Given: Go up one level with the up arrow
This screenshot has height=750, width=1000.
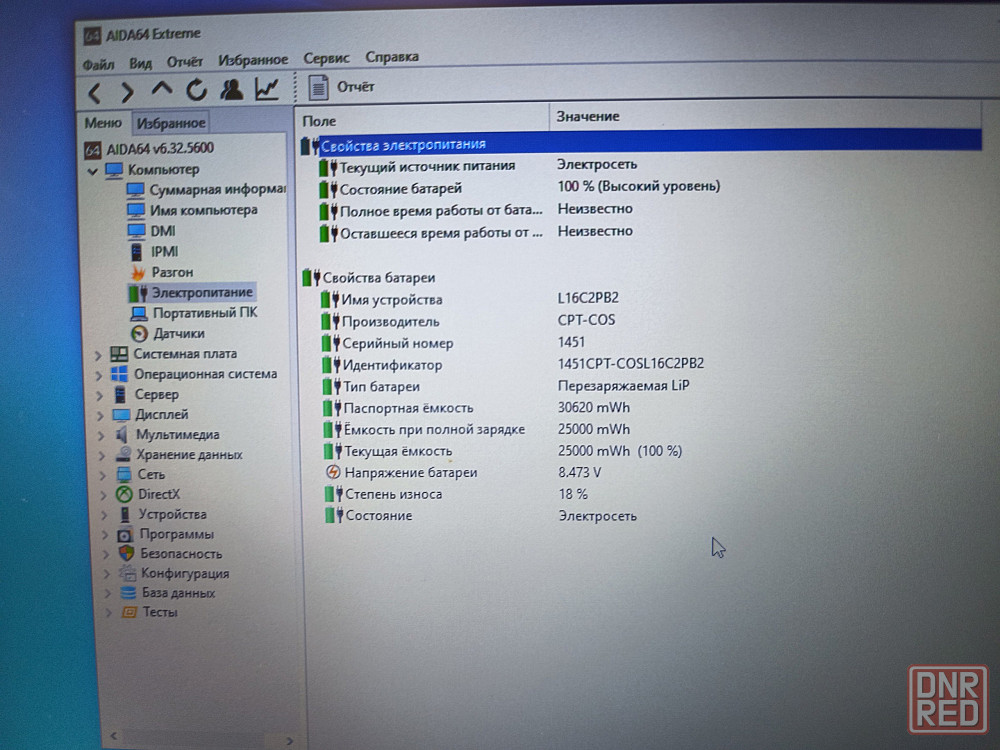Looking at the screenshot, I should pyautogui.click(x=162, y=89).
